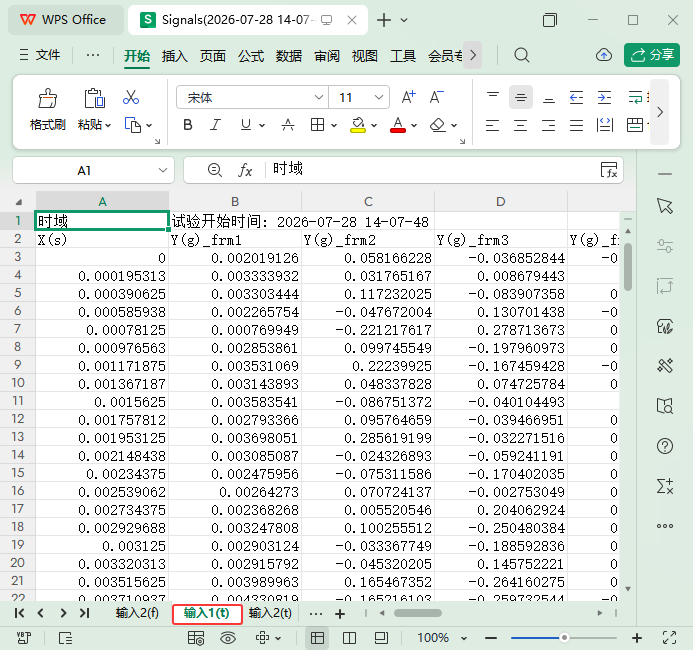Cut selection with the scissors icon

point(131,97)
